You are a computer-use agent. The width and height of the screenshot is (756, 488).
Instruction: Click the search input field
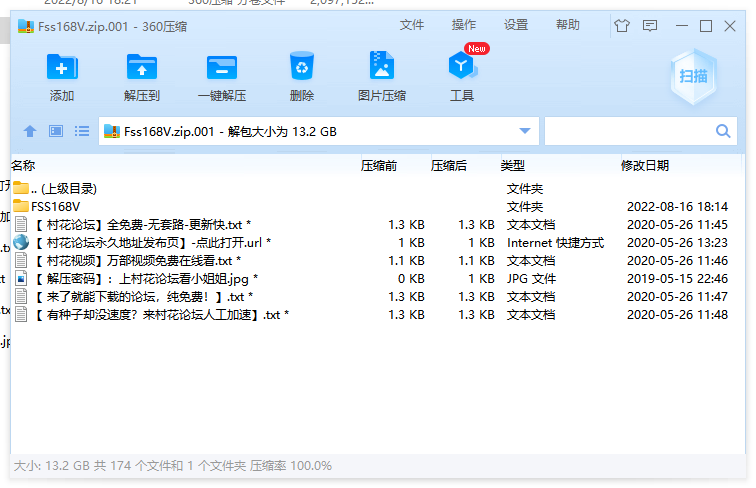click(628, 131)
